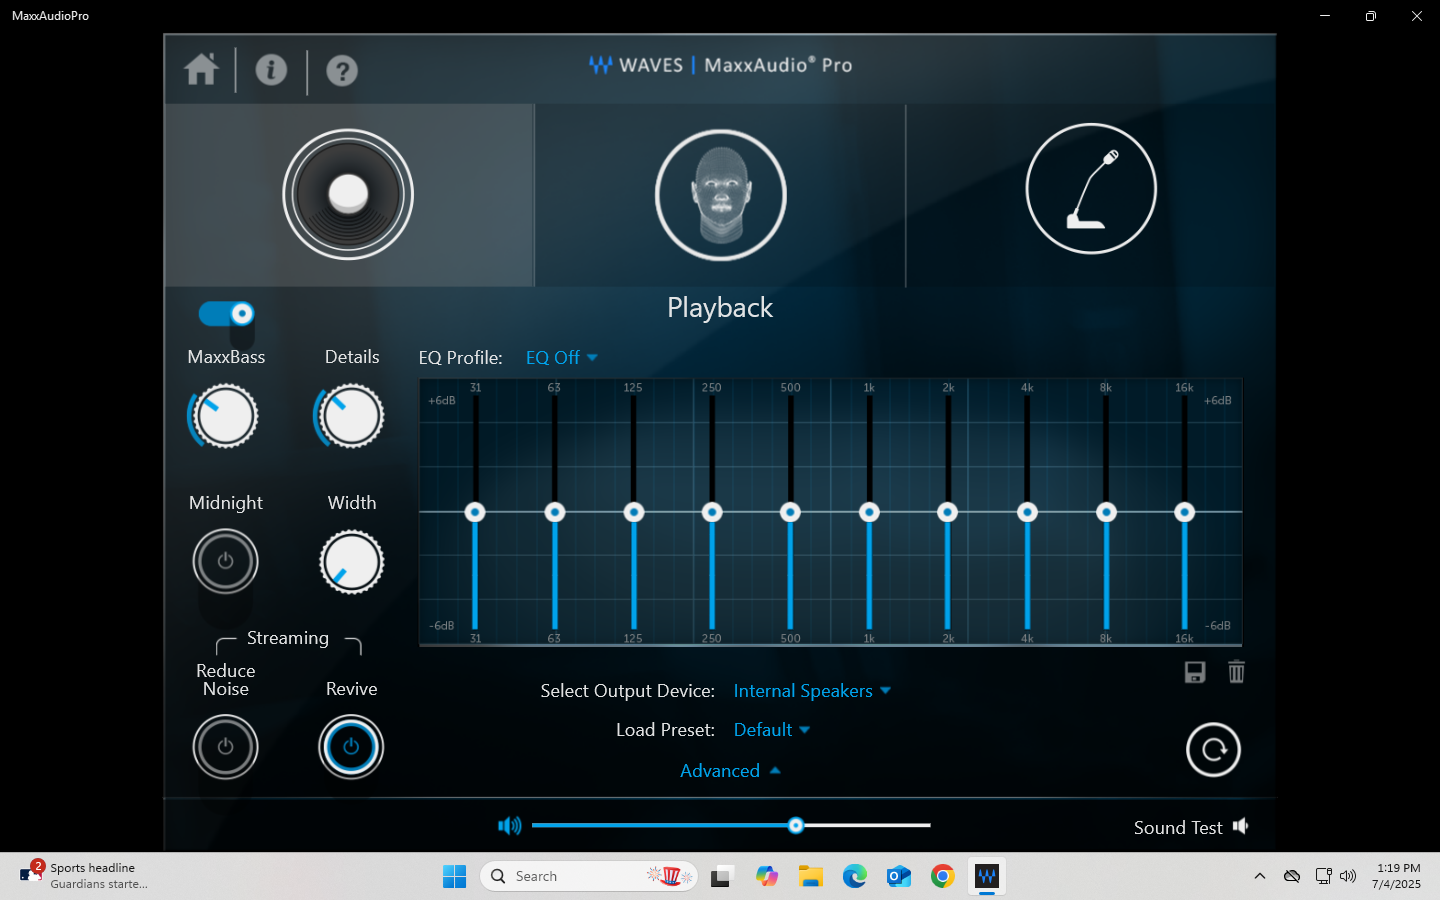The width and height of the screenshot is (1440, 900).
Task: Open the EQ Profile dropdown
Action: pos(562,358)
